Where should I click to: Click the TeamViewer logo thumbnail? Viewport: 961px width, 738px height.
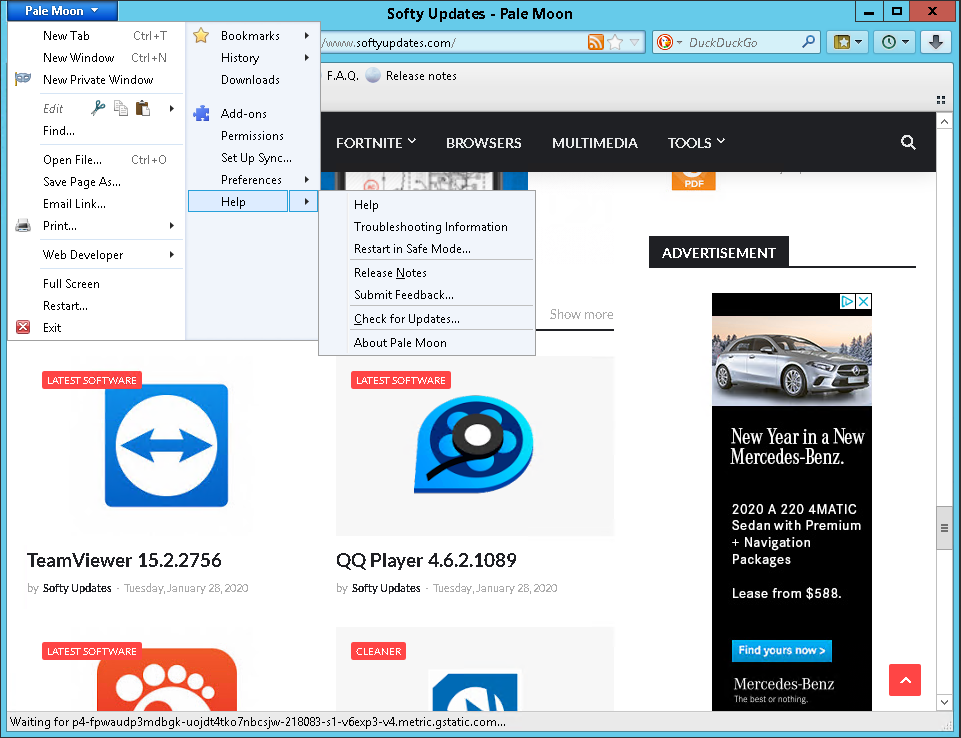pos(166,446)
